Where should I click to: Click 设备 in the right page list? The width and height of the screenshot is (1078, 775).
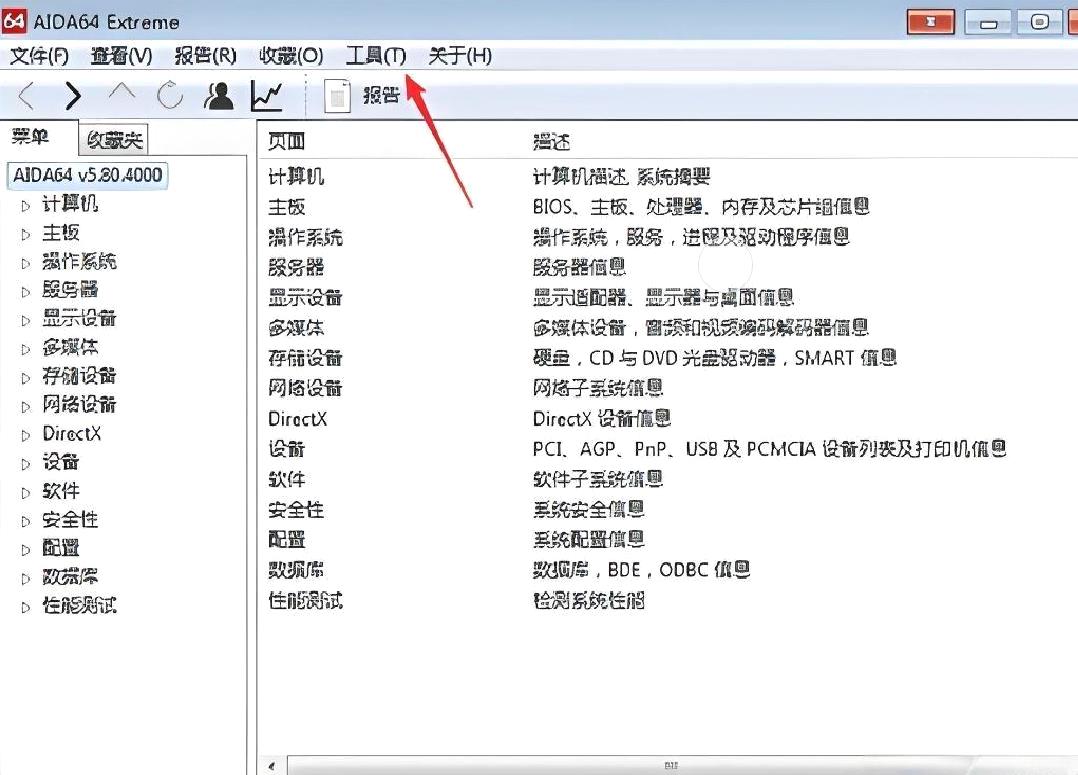[287, 449]
